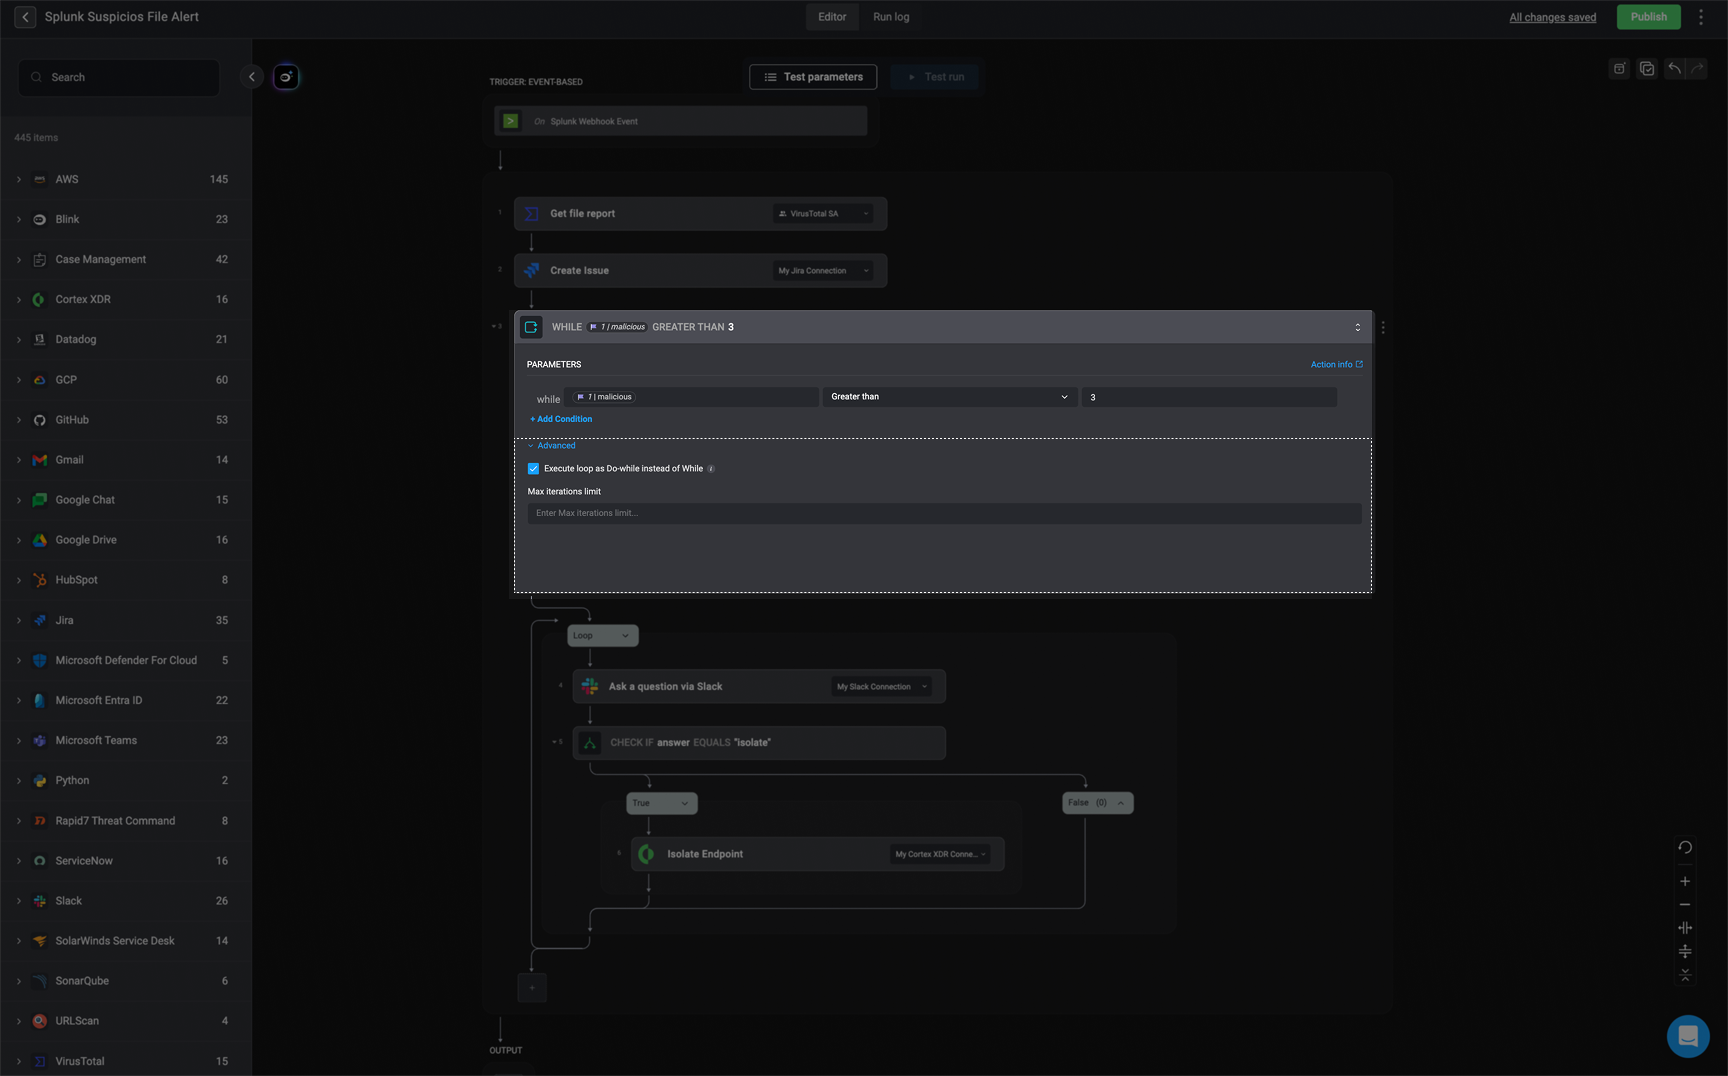Expand the ServiceNow category
1728x1076 pixels.
pos(18,861)
